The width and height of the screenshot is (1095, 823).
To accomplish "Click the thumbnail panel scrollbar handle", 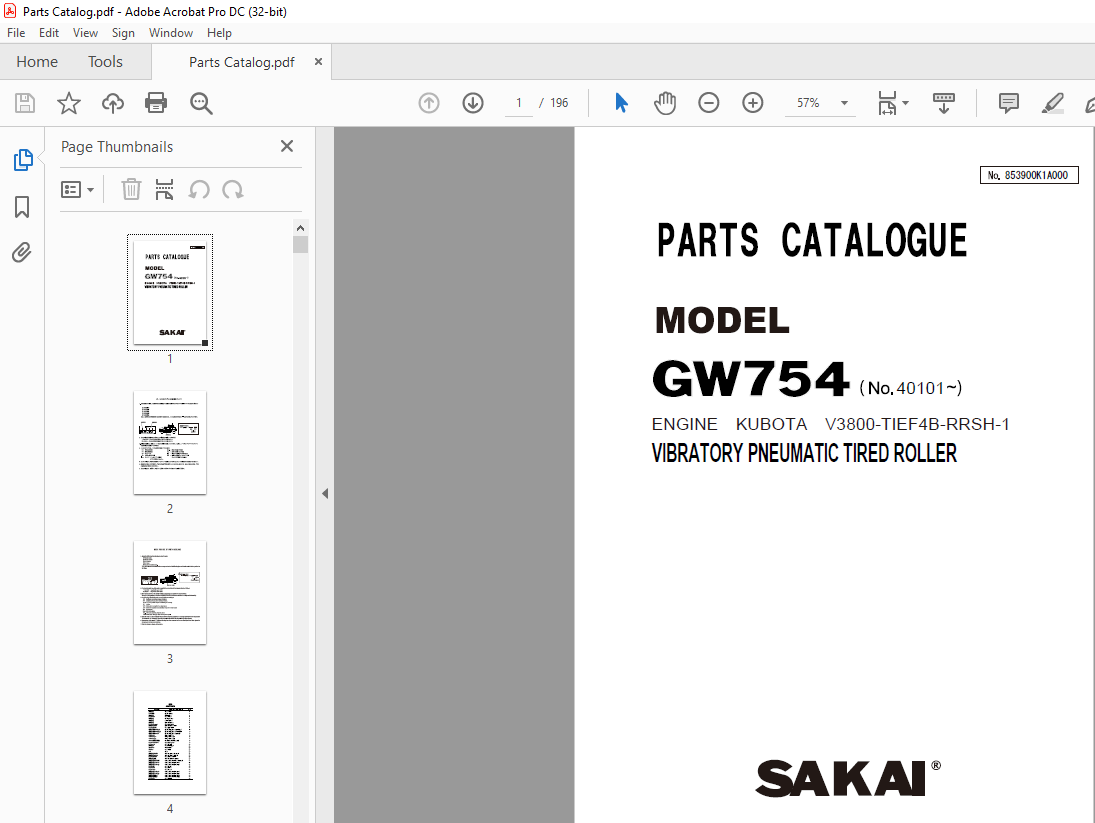I will pos(300,244).
